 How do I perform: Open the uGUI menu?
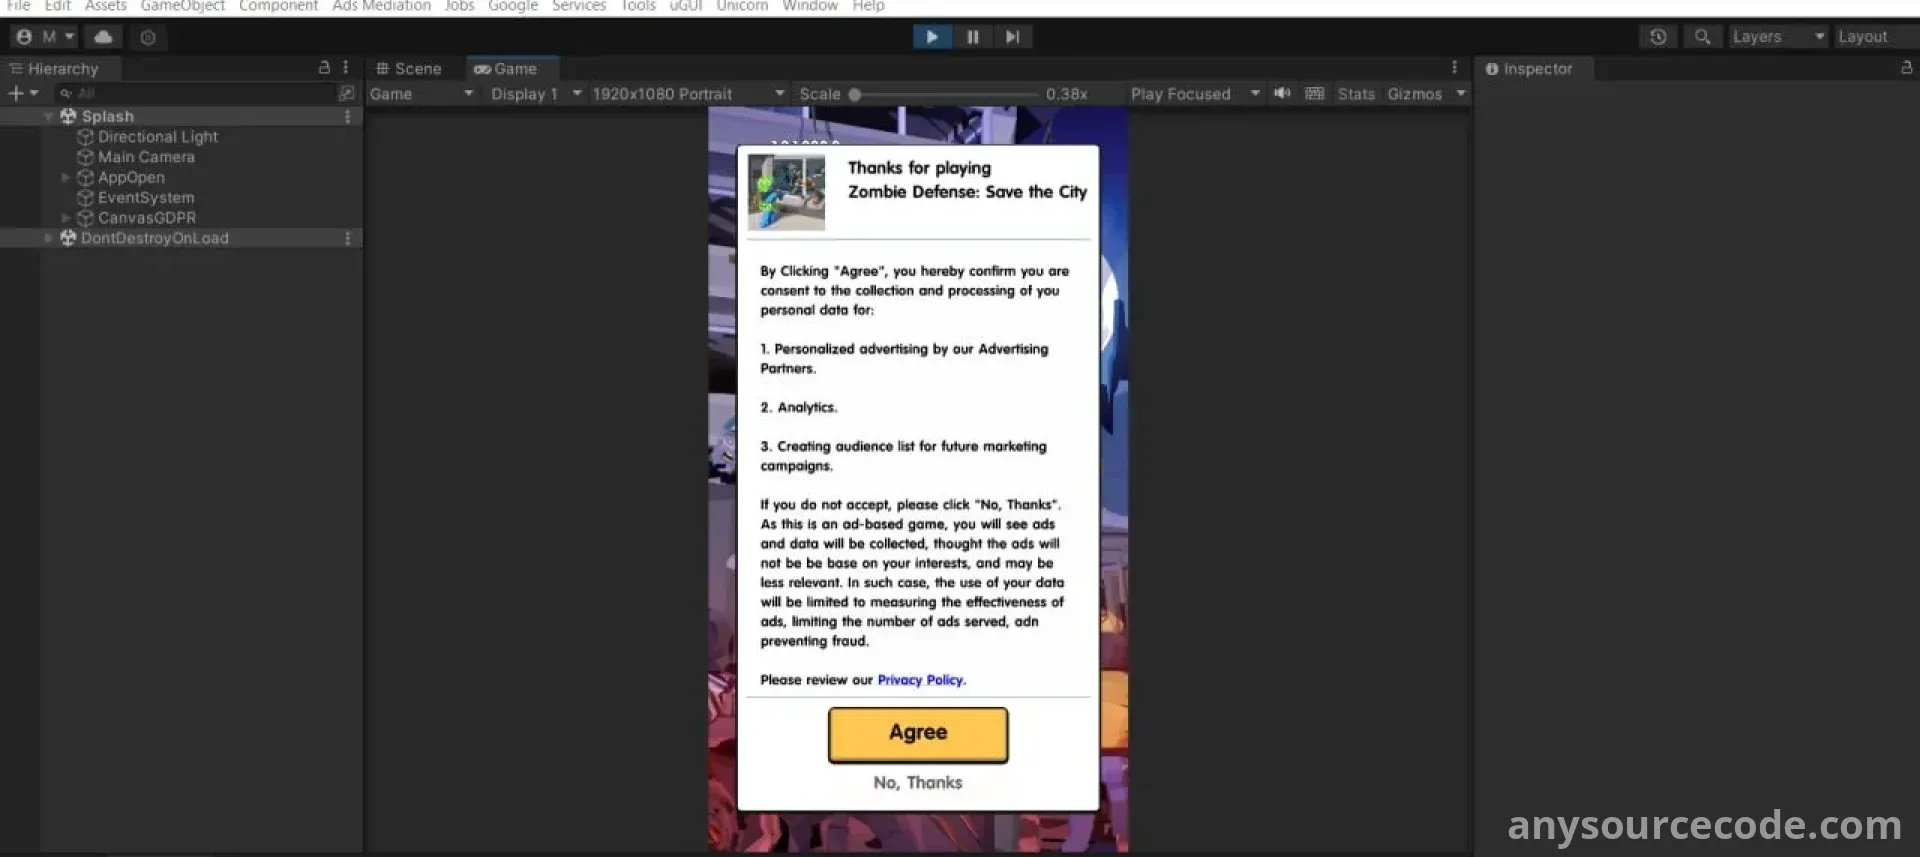point(685,6)
